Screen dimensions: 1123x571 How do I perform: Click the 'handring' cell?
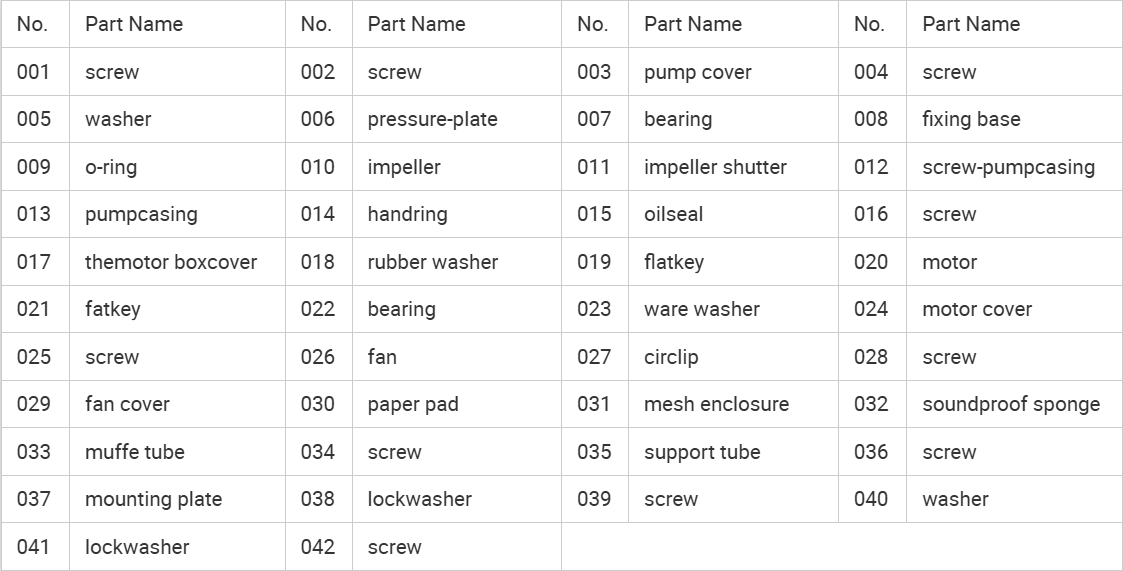click(407, 214)
